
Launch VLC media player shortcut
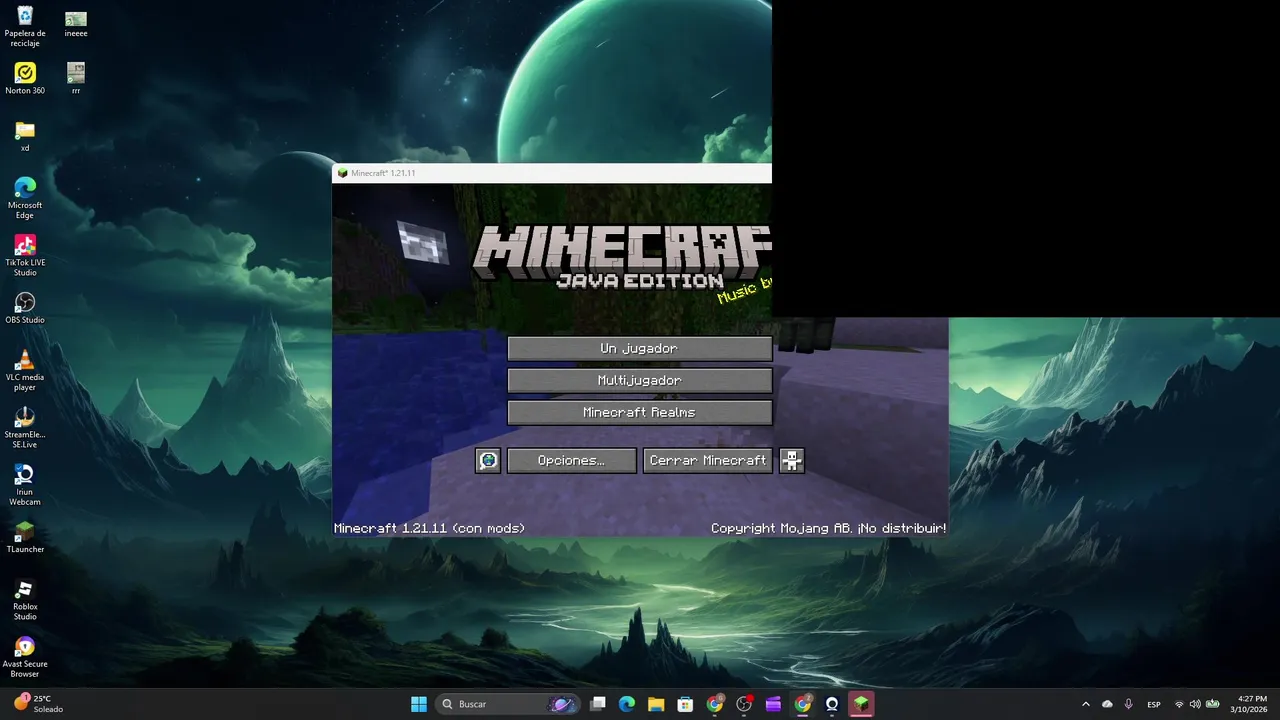[25, 370]
